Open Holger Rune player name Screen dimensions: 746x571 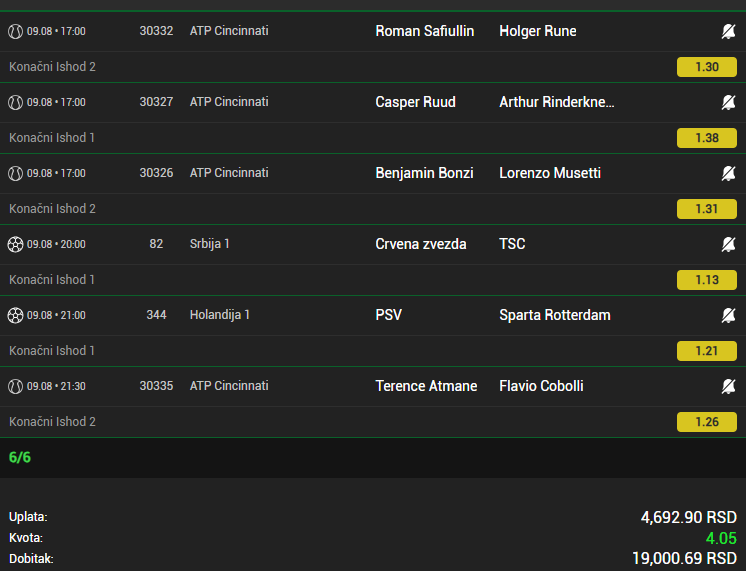537,31
